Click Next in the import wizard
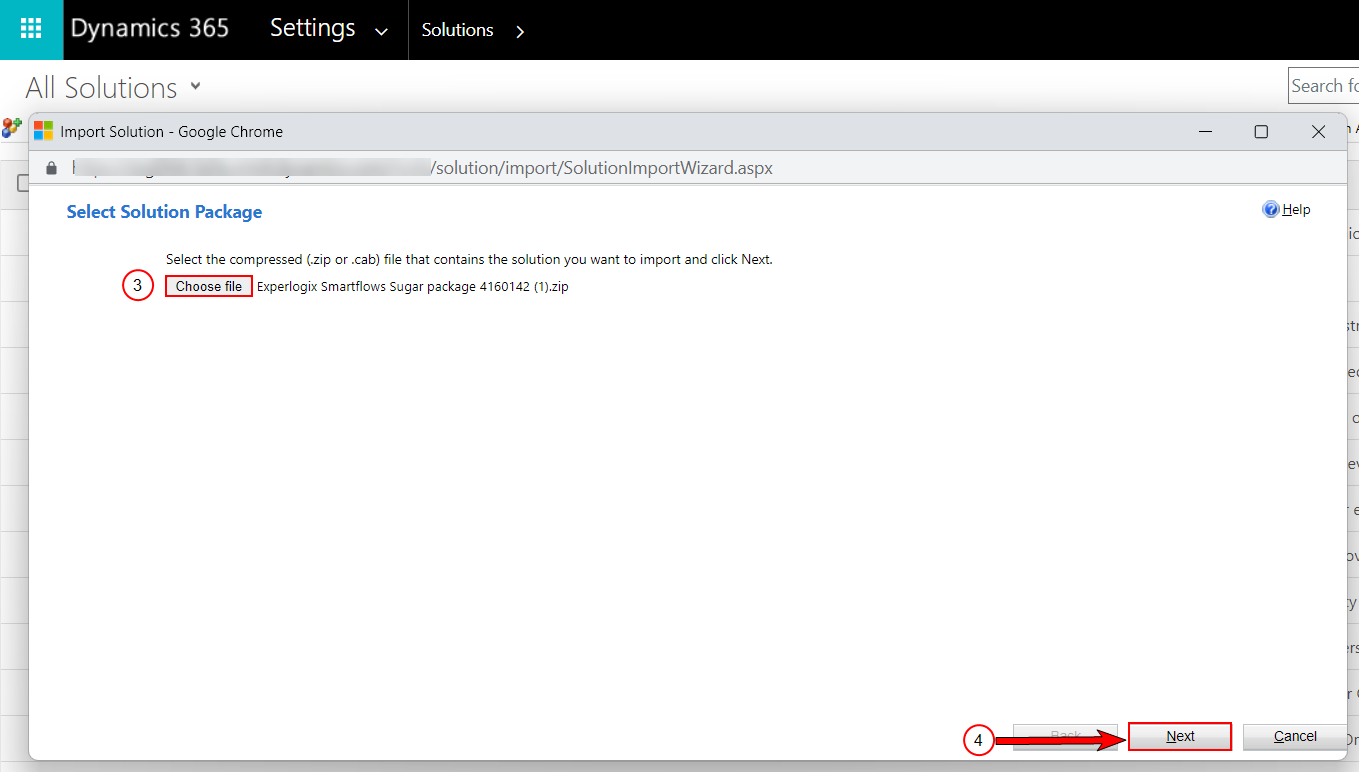This screenshot has width=1359, height=772. pos(1180,736)
